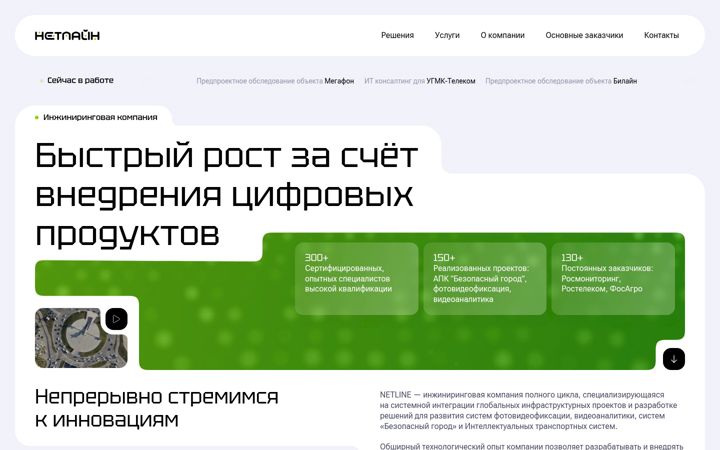Click the Билайн project ticker item
The height and width of the screenshot is (450, 720).
[x=561, y=81]
